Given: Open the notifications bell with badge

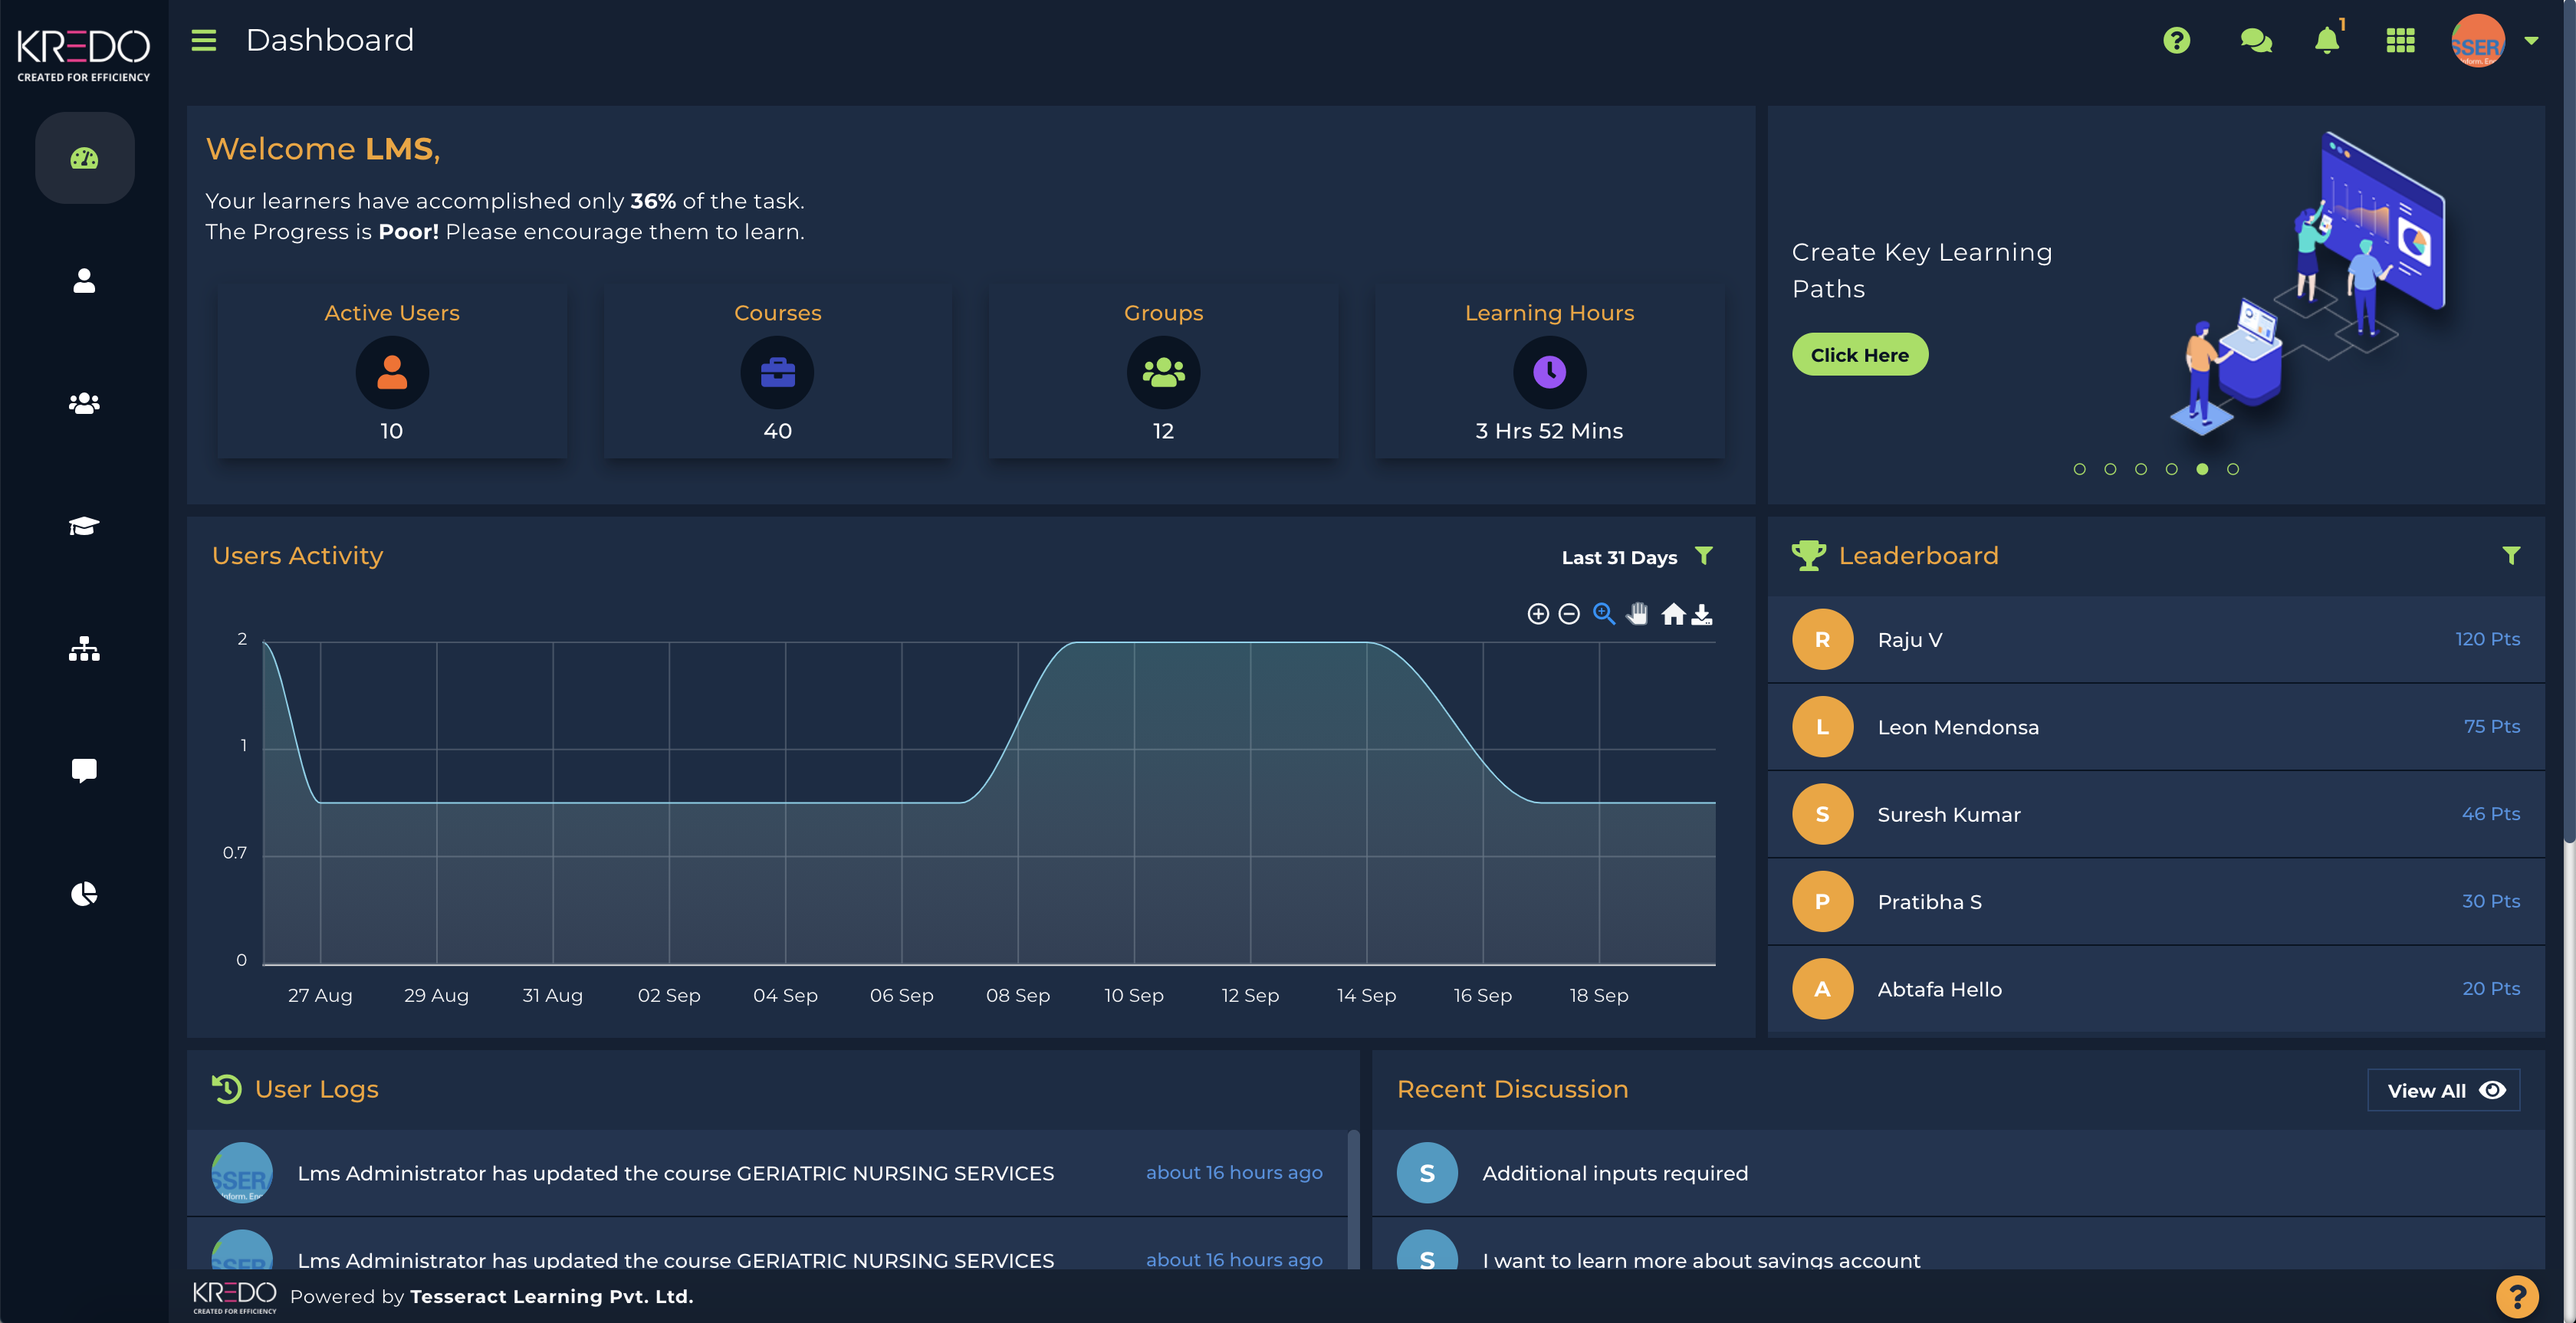Looking at the screenshot, I should (2327, 41).
